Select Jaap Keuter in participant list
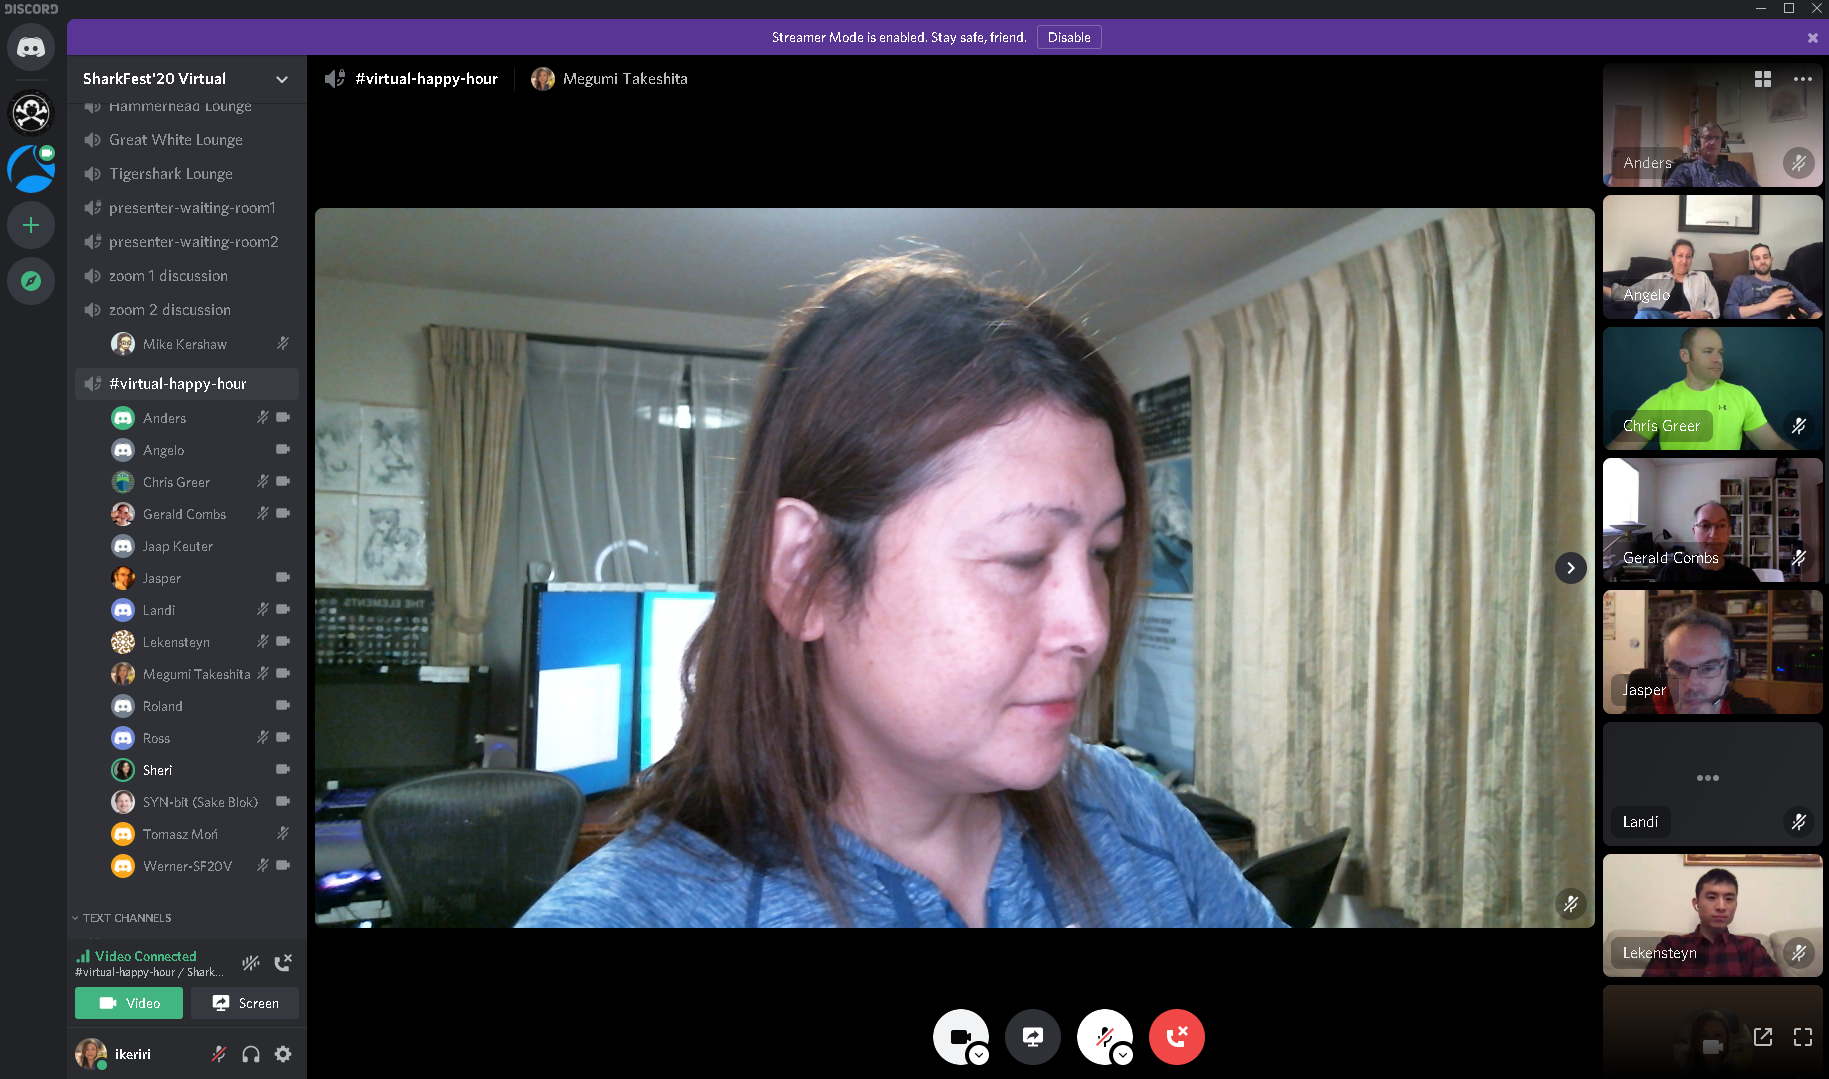1829x1079 pixels. point(201,546)
